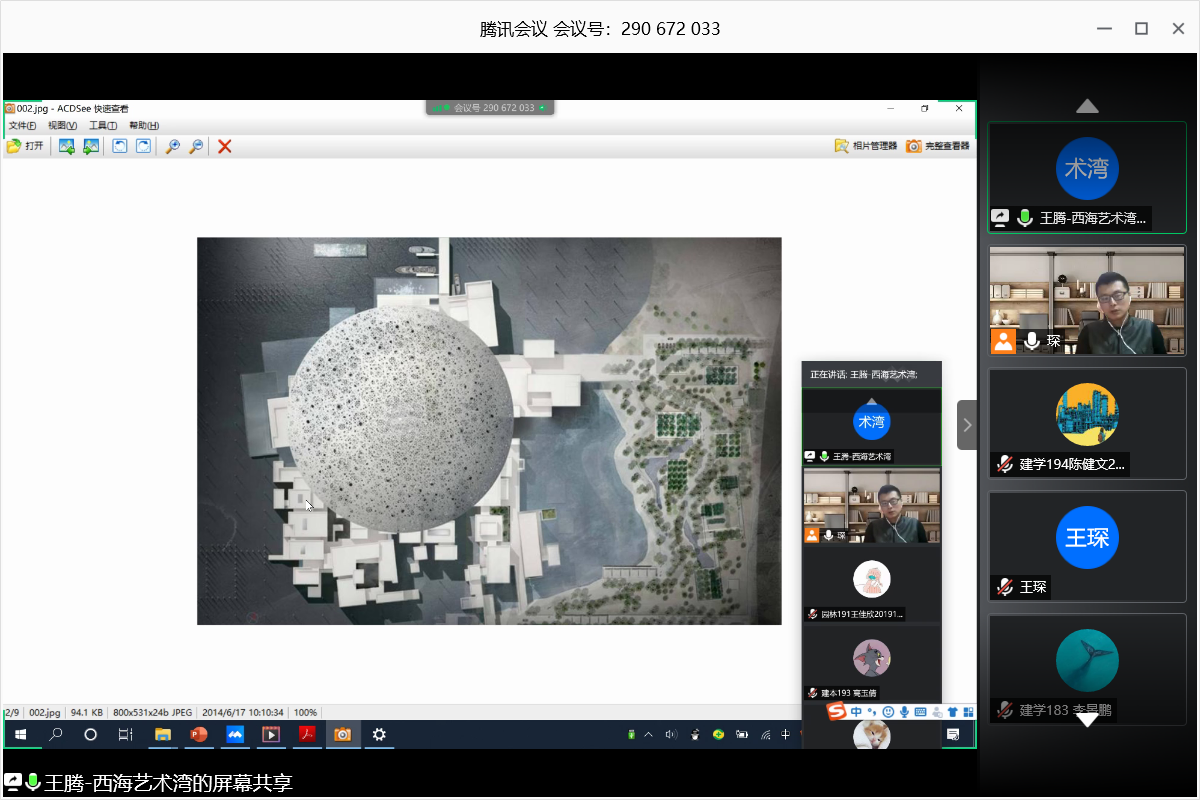
Task: Click the muted mic icon beside 王琛
Action: (x=1003, y=587)
